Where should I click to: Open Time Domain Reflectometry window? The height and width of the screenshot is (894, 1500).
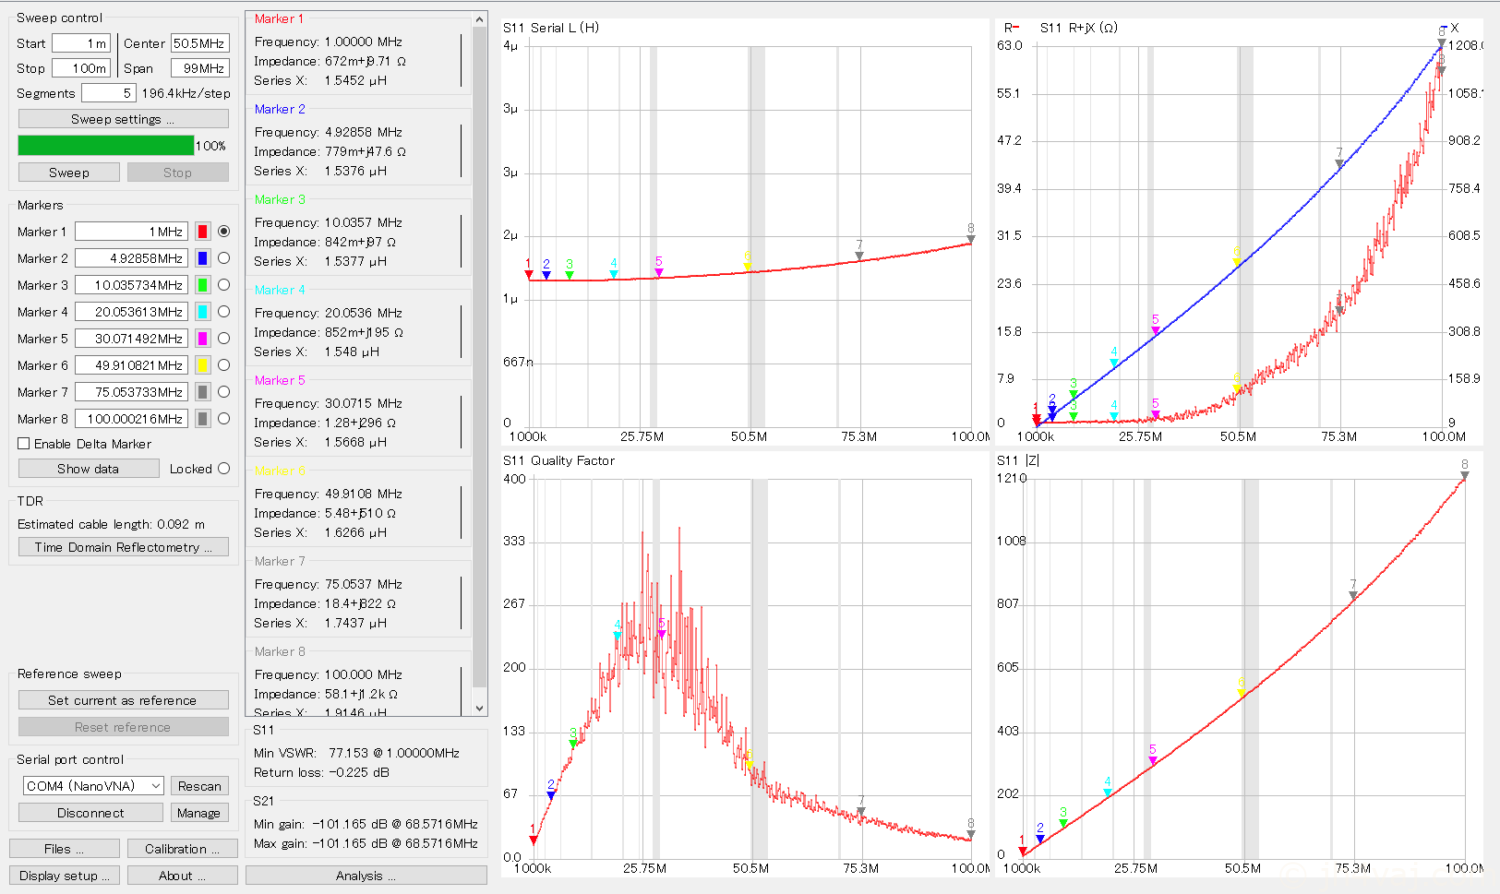click(x=123, y=548)
